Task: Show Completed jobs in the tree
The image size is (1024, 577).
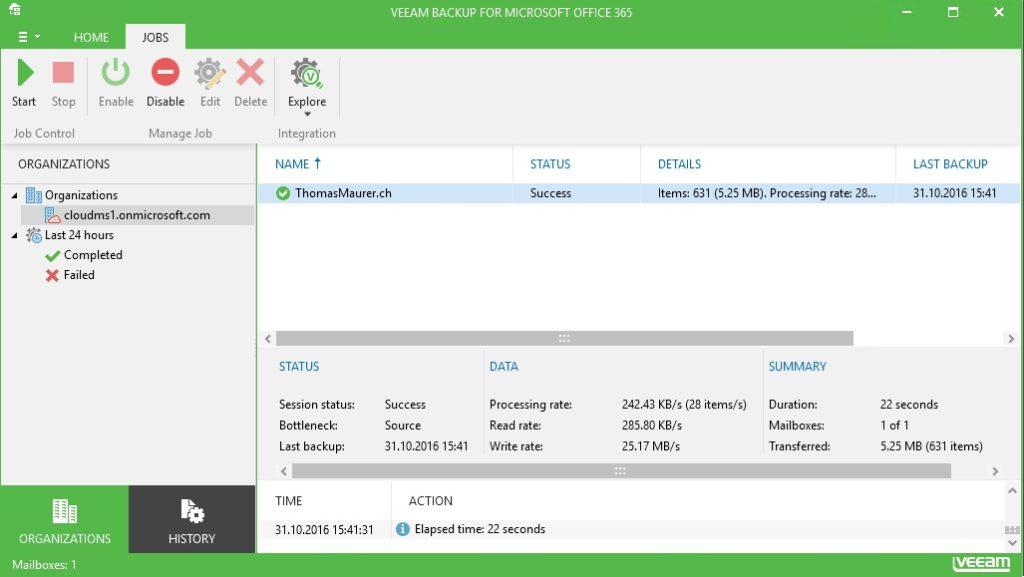Action: tap(93, 255)
